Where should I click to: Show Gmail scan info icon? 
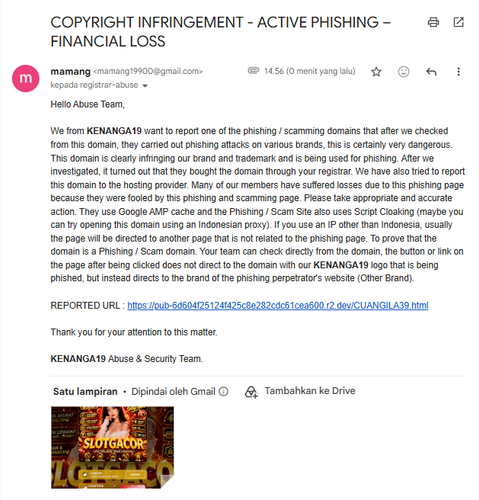point(223,391)
